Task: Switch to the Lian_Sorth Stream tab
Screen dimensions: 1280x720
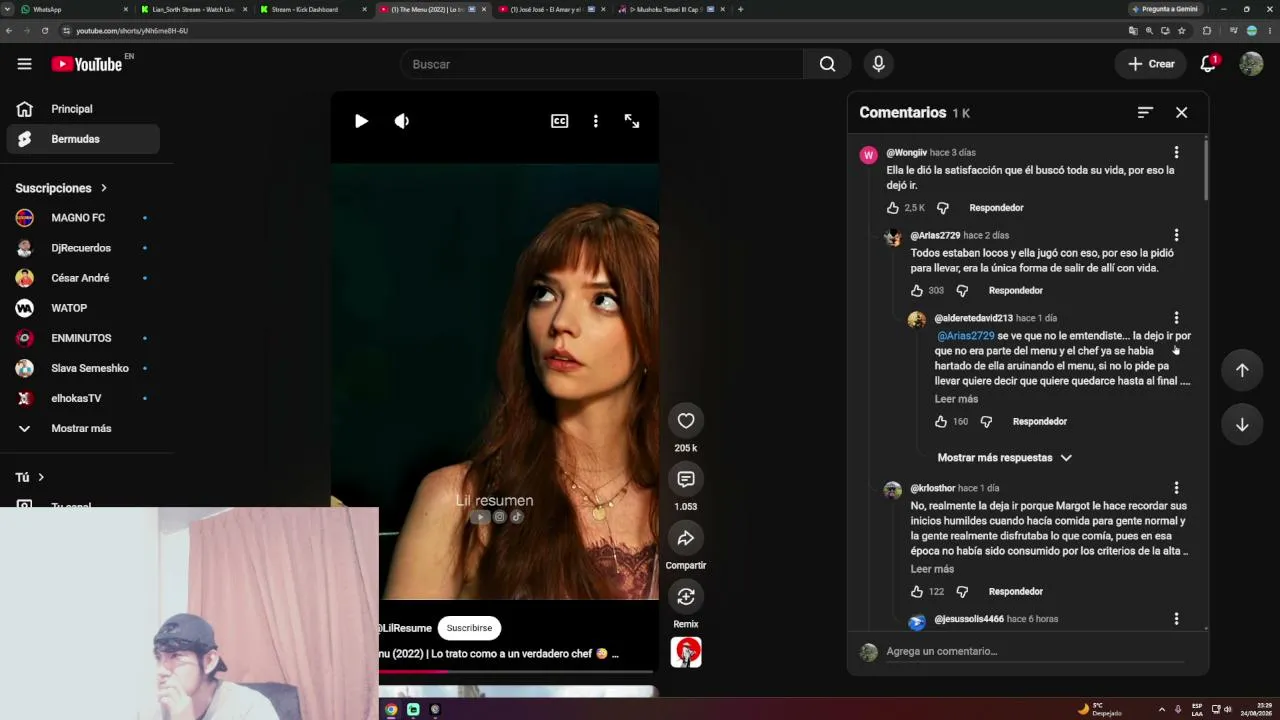Action: pyautogui.click(x=193, y=9)
